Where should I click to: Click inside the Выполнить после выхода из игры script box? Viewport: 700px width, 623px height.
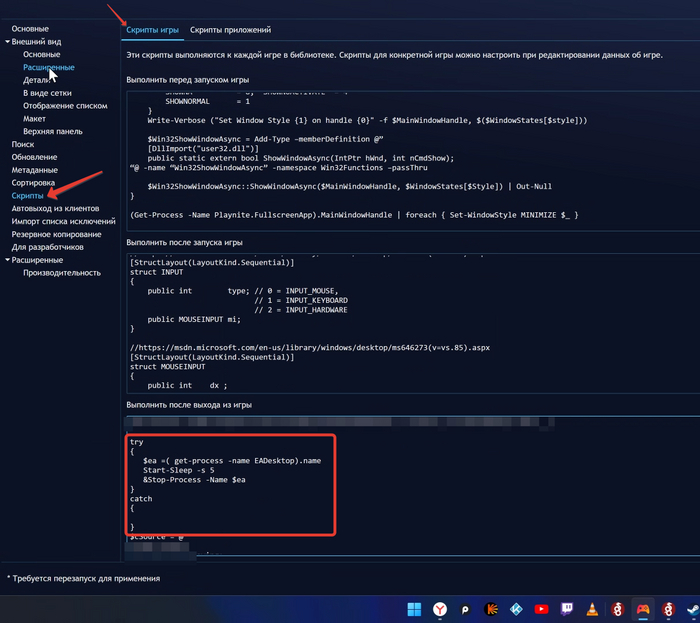coord(413,486)
